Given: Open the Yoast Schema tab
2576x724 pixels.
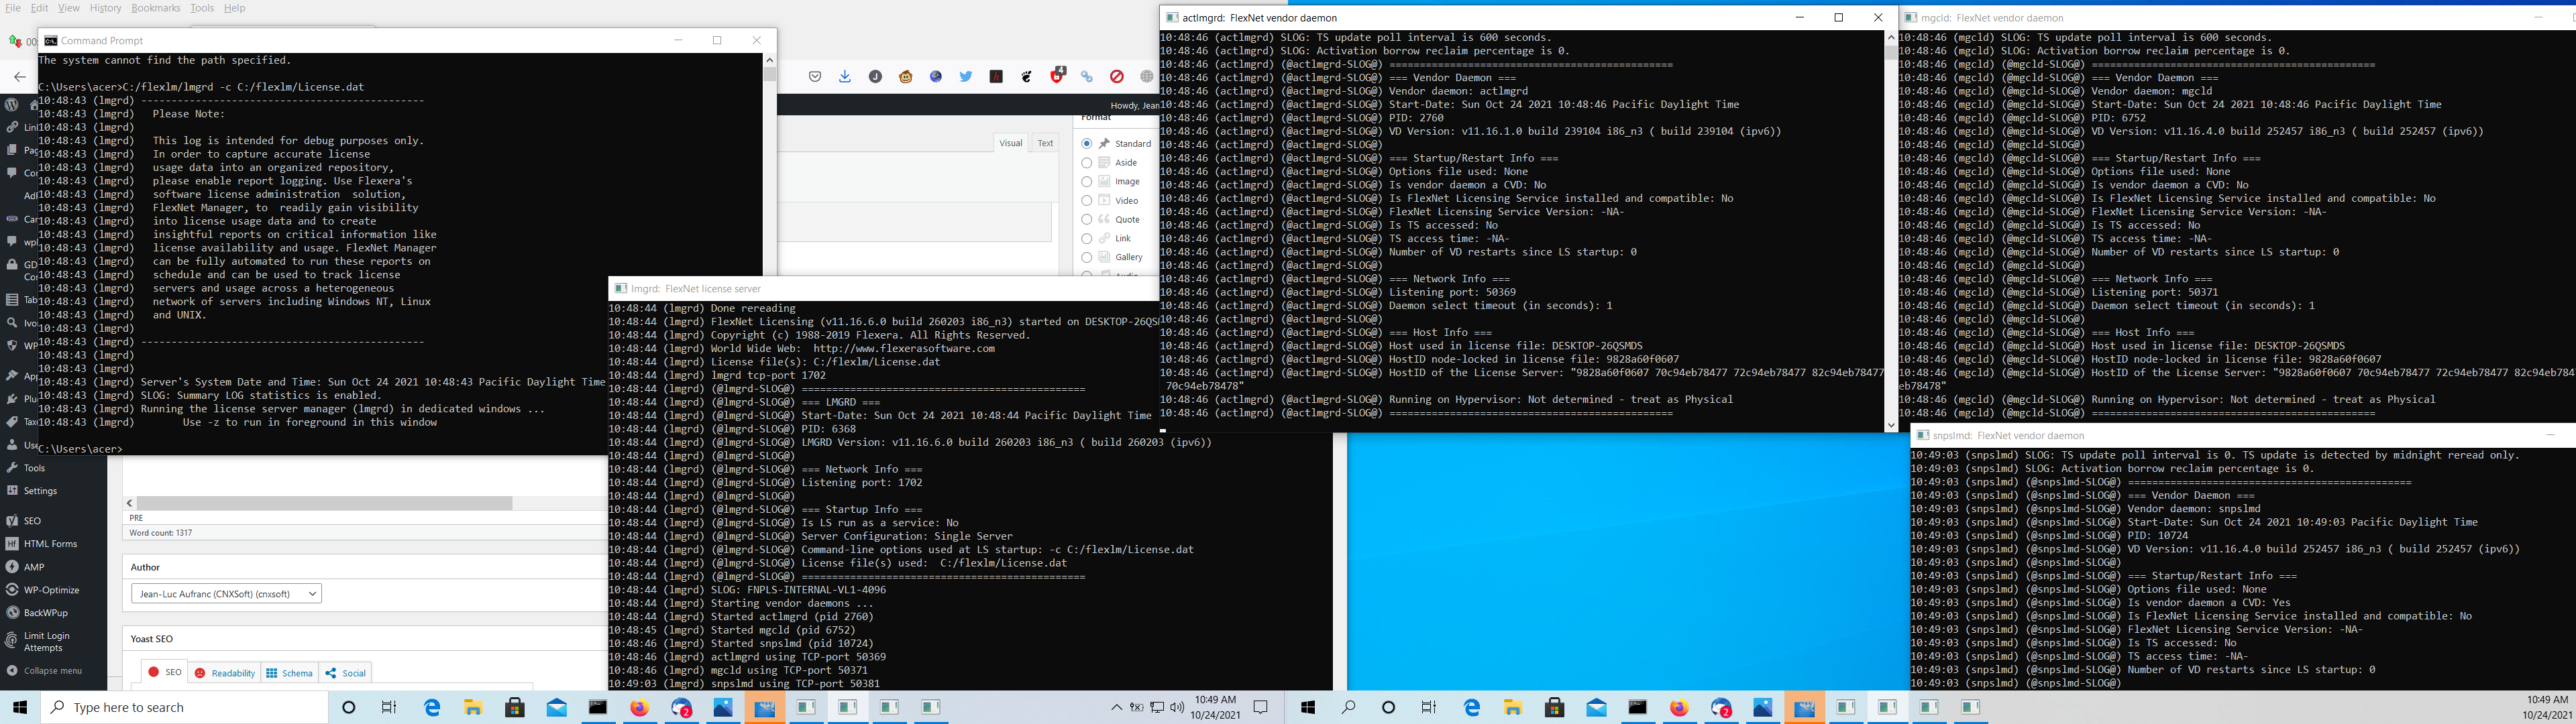Looking at the screenshot, I should coord(289,673).
